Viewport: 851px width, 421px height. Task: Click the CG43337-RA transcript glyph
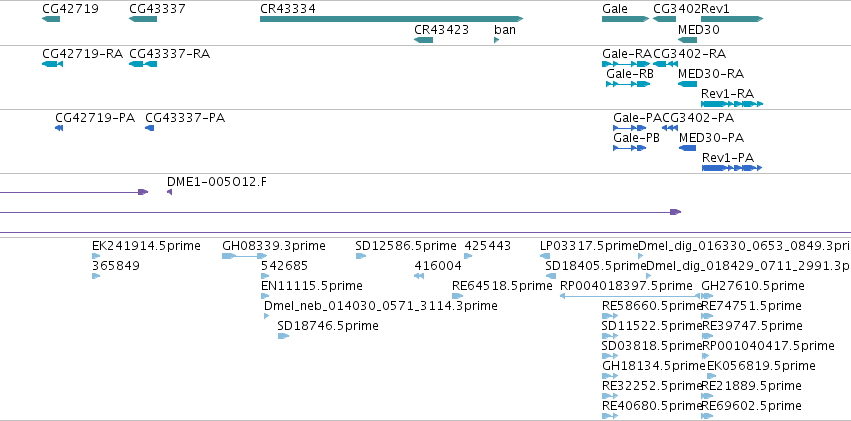pos(143,64)
